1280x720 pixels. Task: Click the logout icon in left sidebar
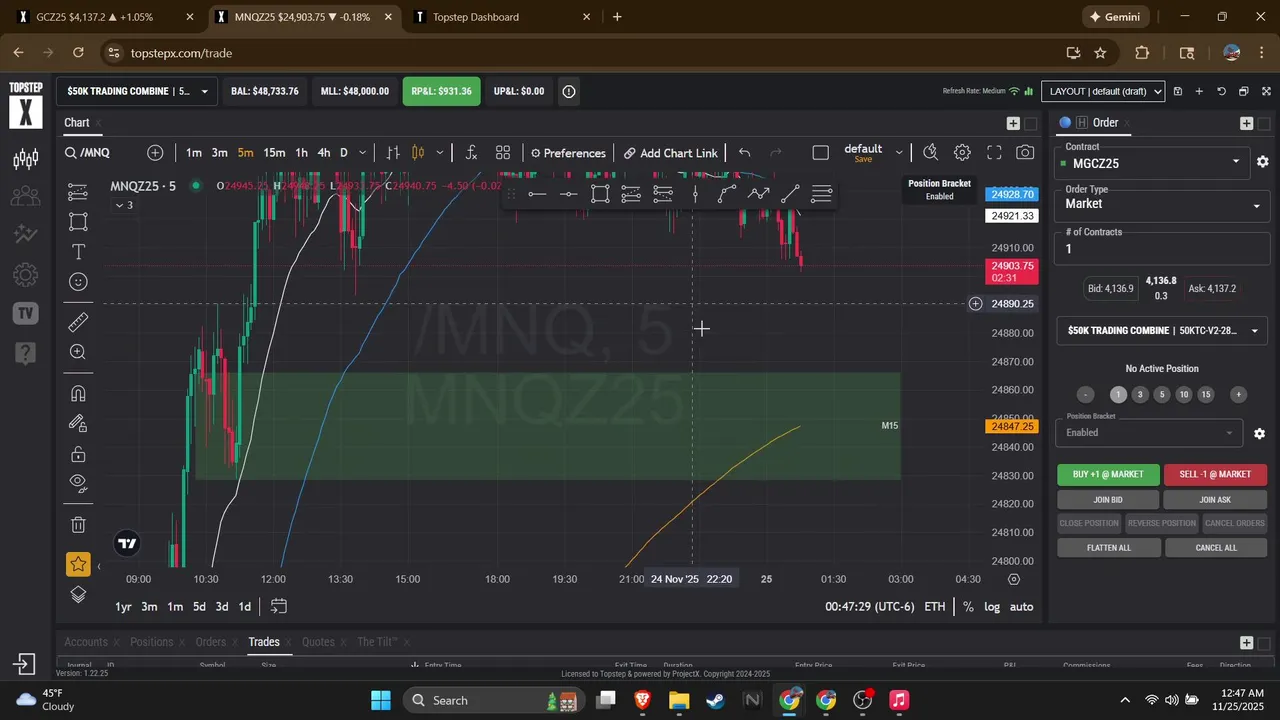[x=25, y=664]
